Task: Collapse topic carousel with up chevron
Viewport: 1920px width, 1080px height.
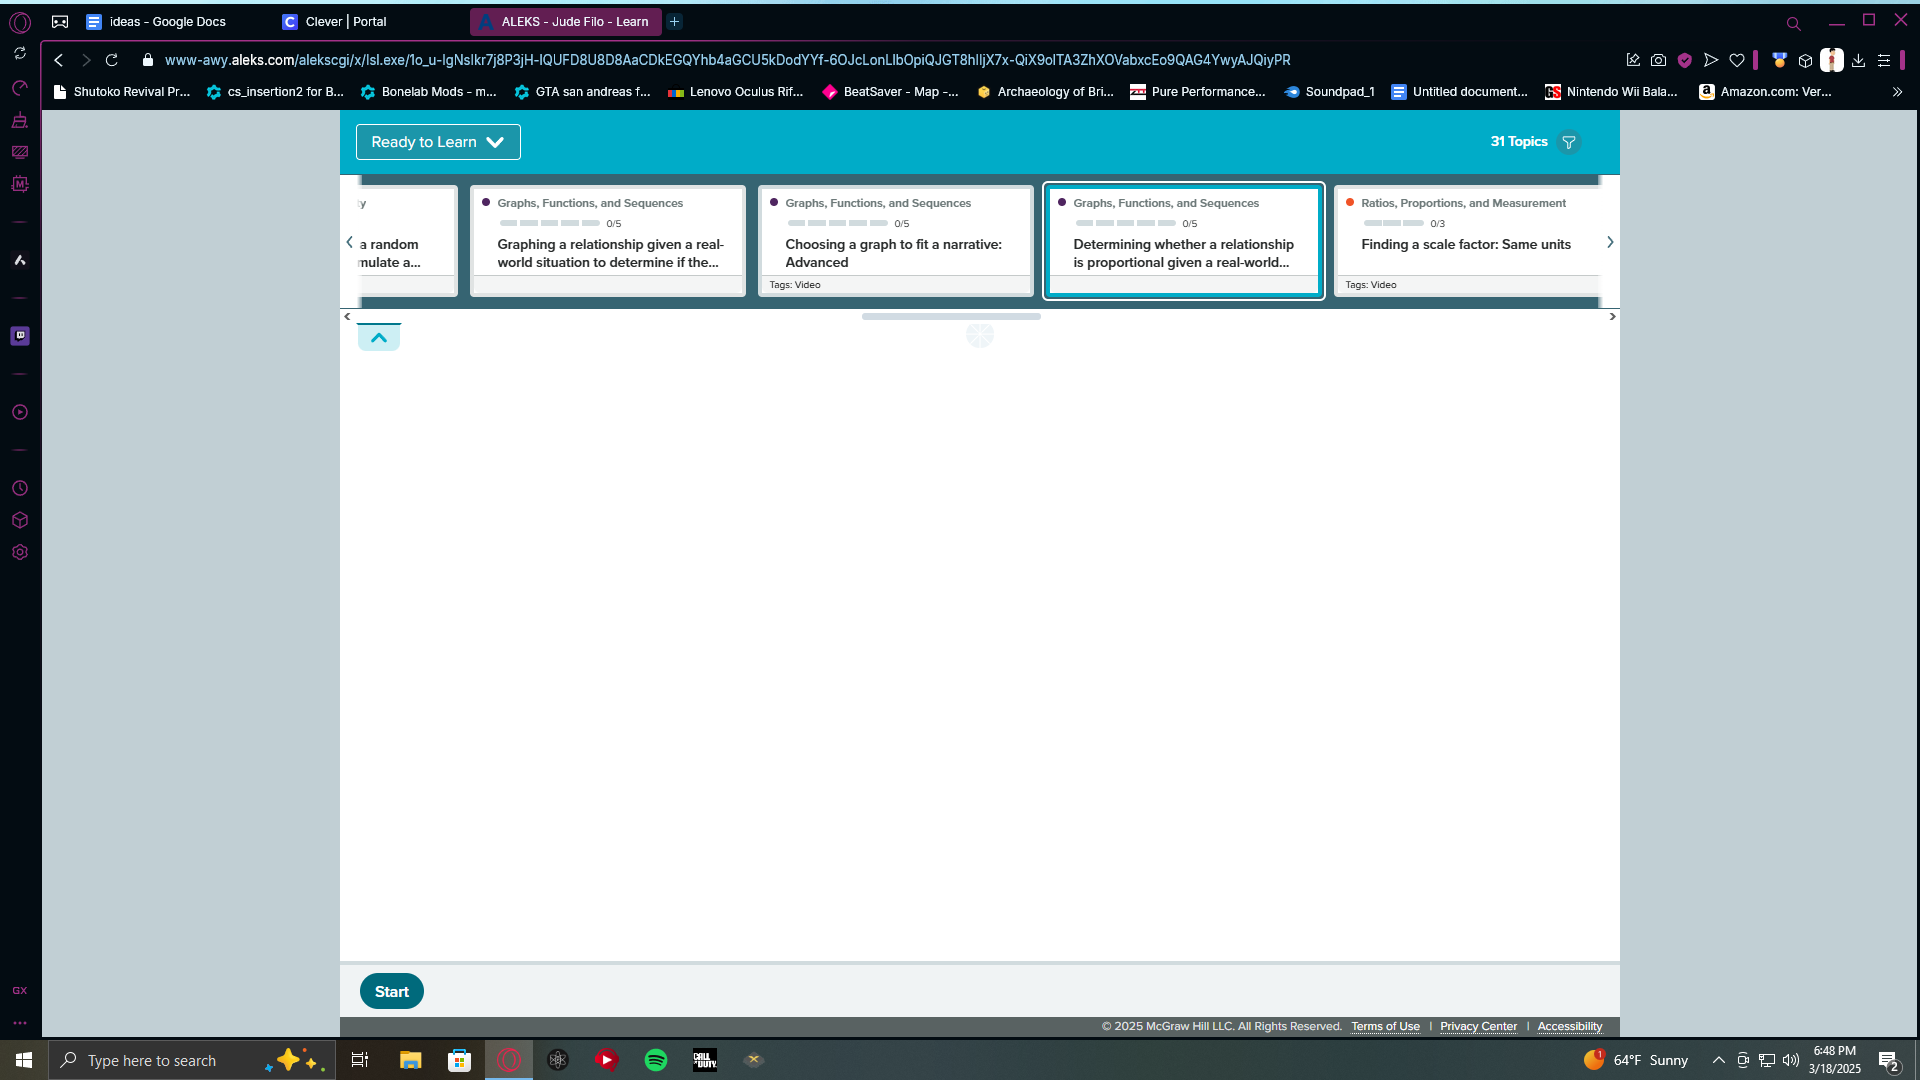Action: [x=379, y=338]
